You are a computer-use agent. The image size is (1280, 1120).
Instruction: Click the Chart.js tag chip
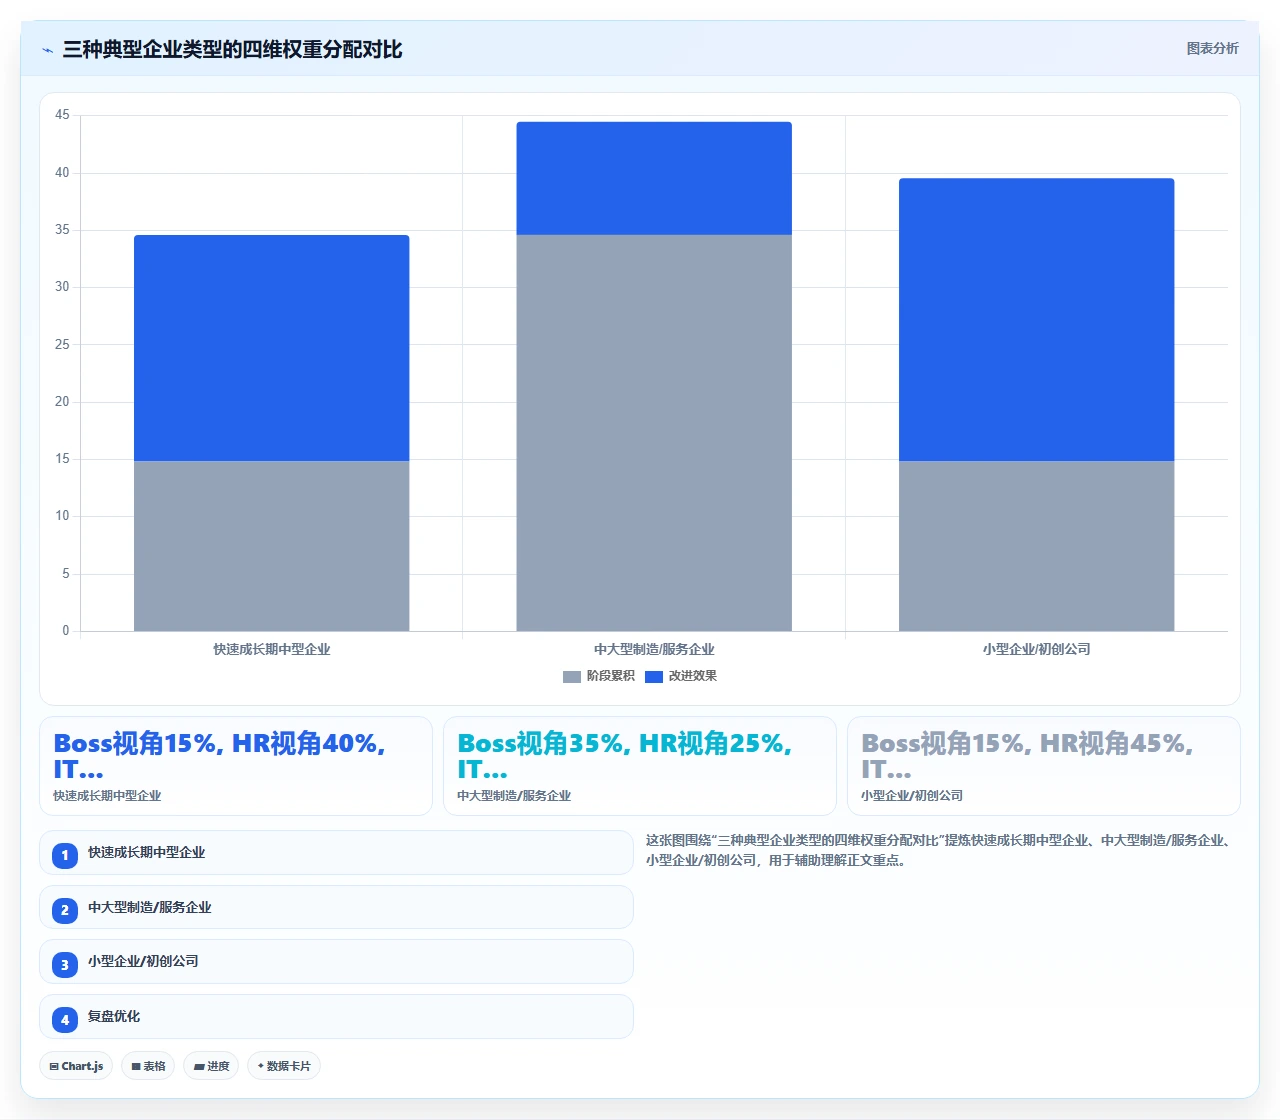tap(76, 1066)
